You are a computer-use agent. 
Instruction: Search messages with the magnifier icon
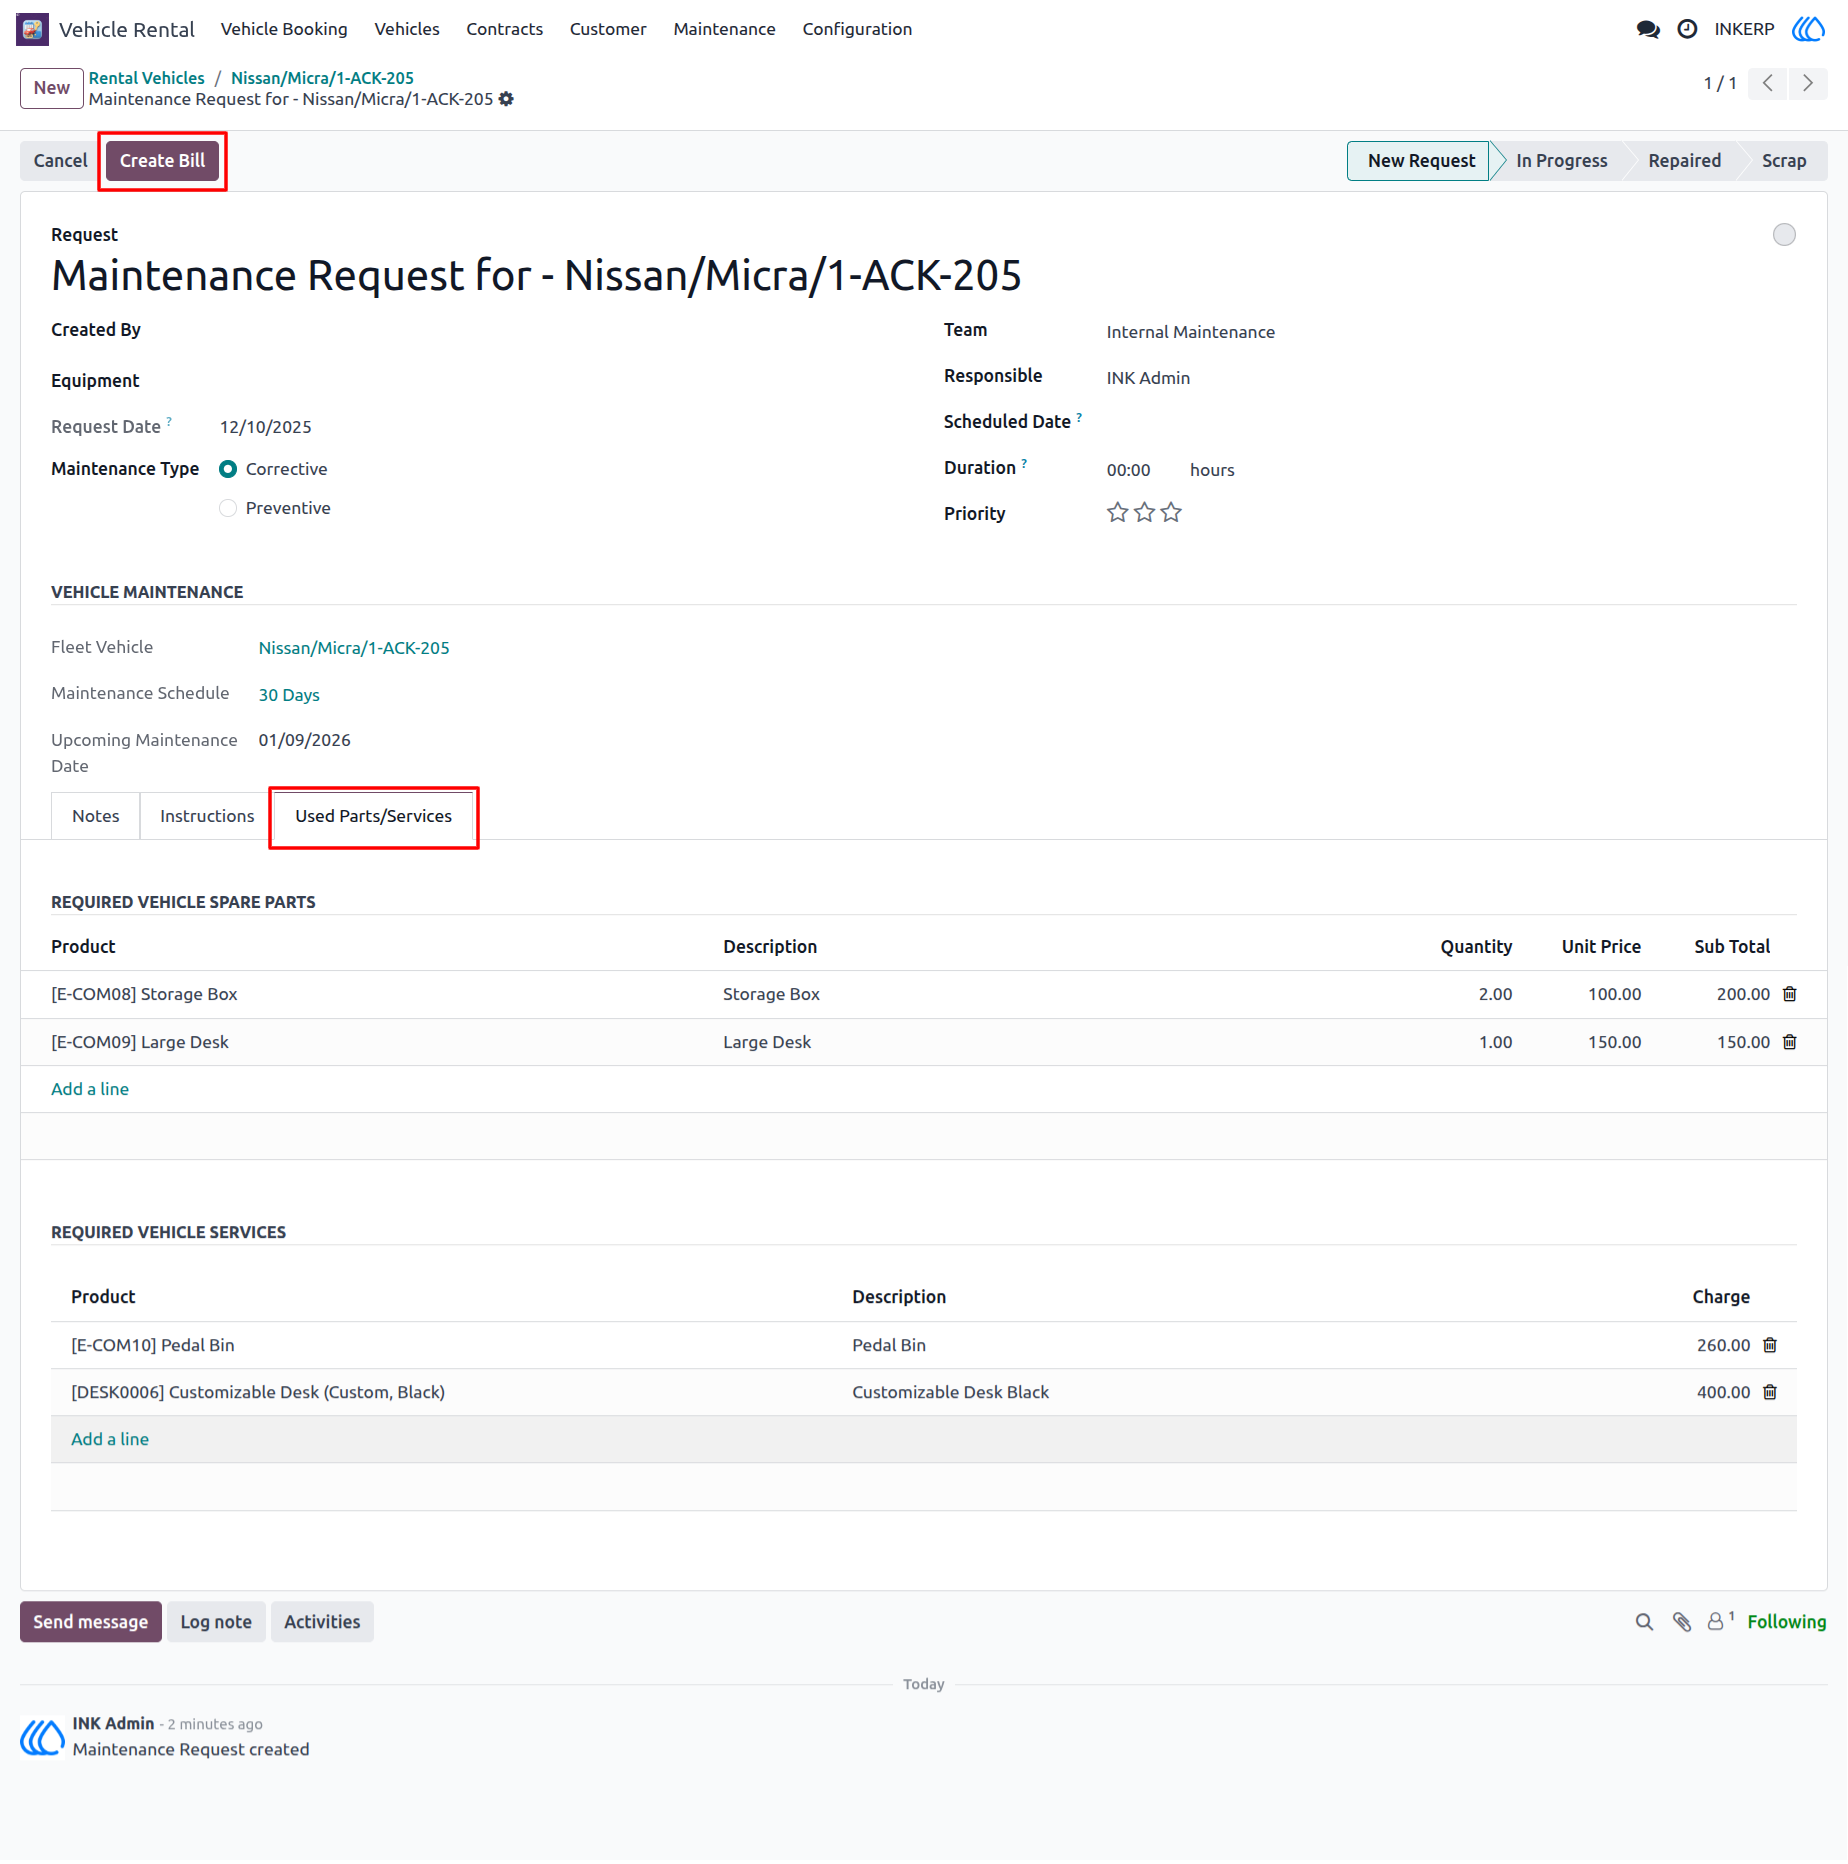point(1644,1622)
